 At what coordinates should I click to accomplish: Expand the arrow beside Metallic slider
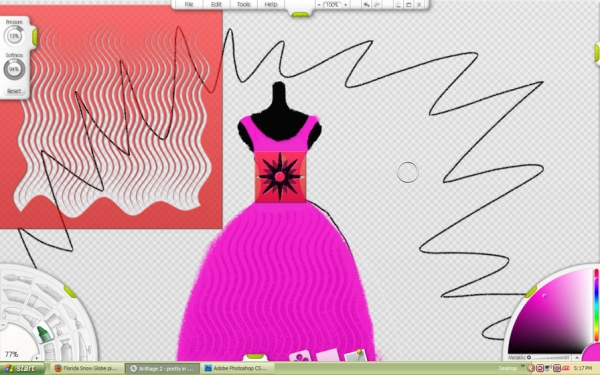(577, 357)
